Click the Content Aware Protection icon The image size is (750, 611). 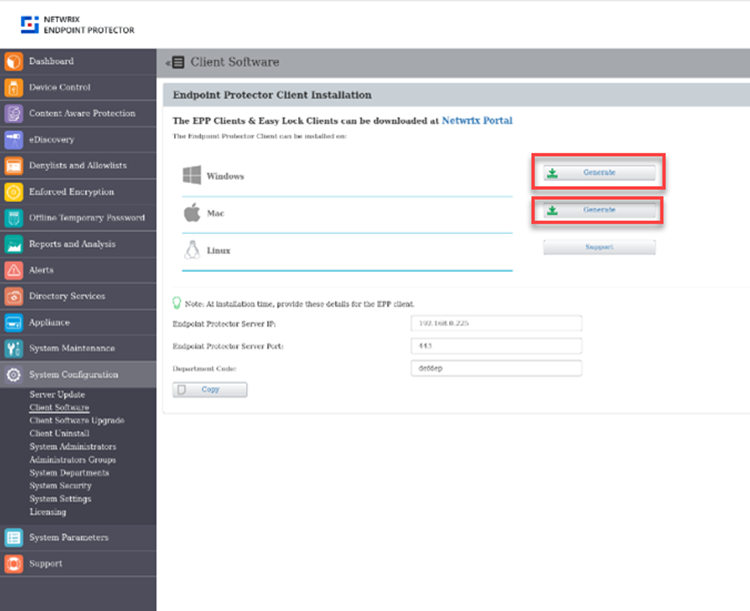pos(13,114)
